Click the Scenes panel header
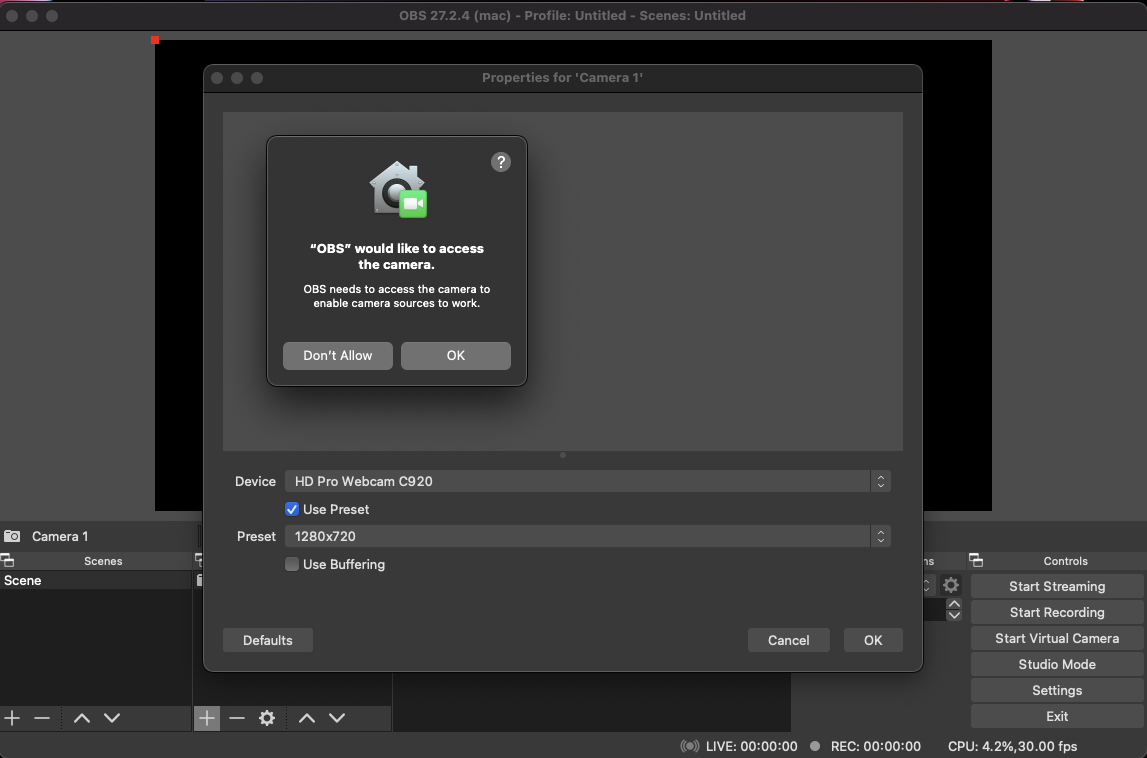The image size is (1147, 758). (103, 561)
